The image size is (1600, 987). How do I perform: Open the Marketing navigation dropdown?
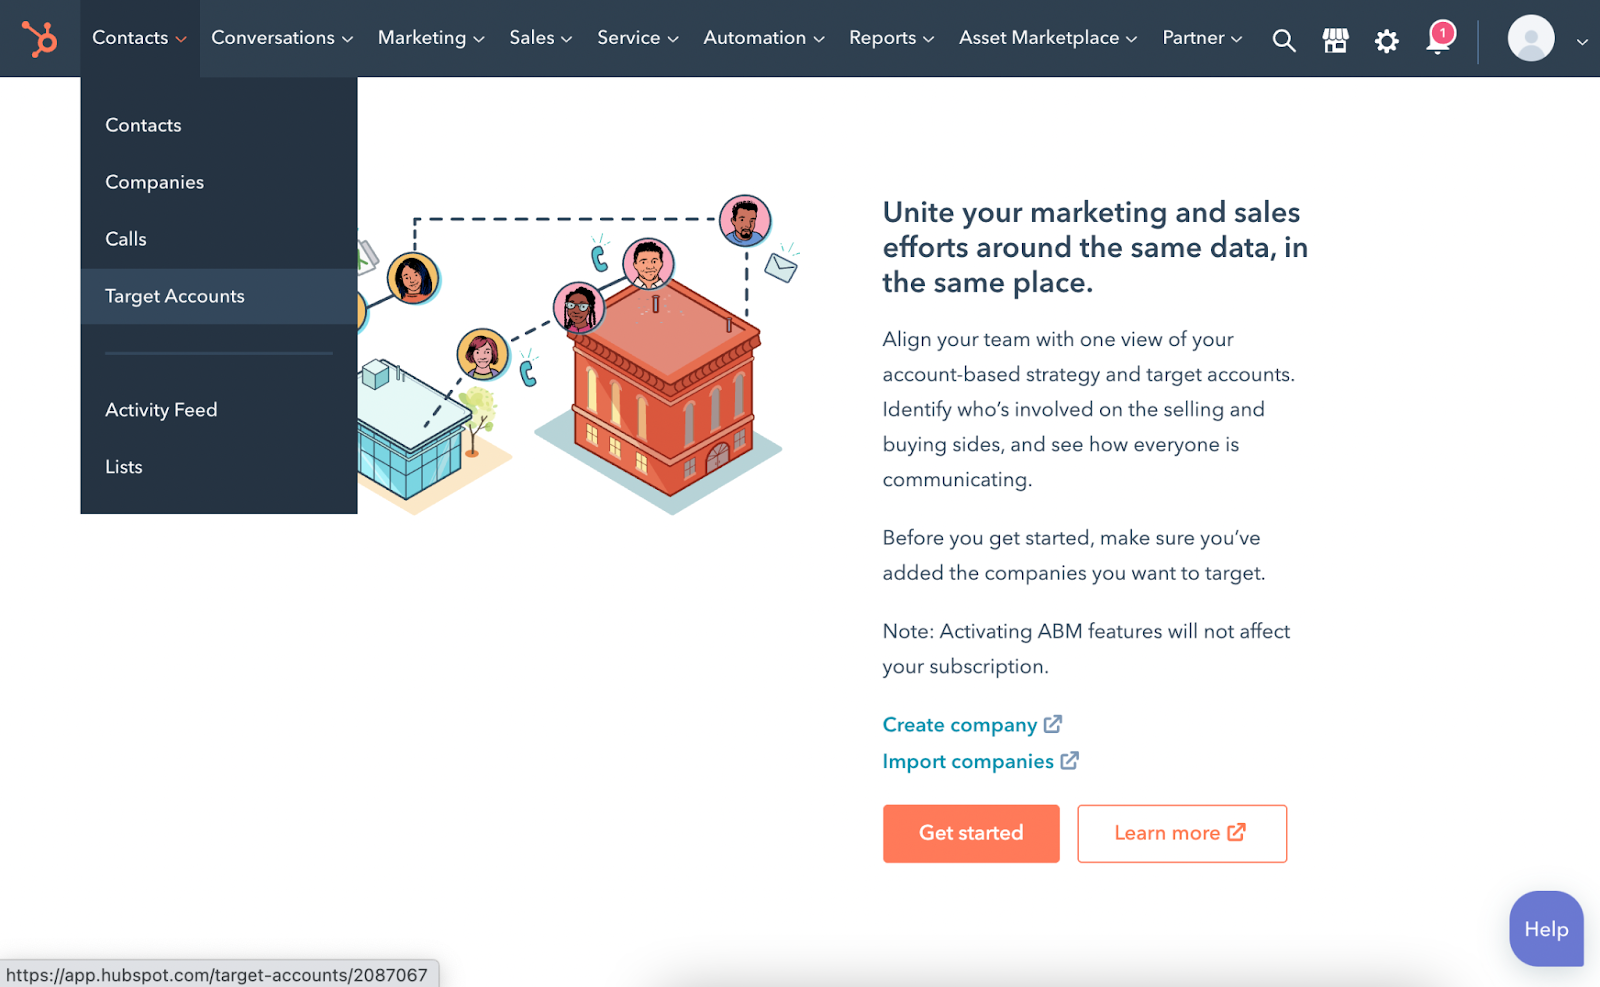[431, 38]
